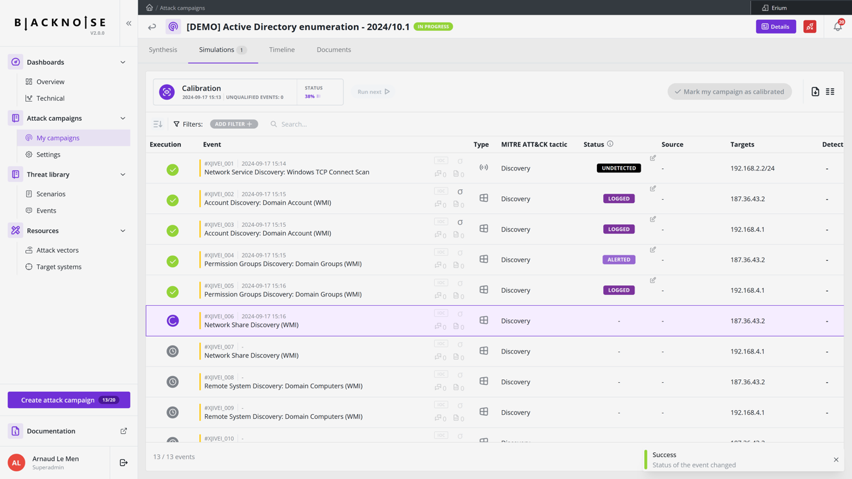852x479 pixels.
Task: Dismiss the Success notification
Action: (x=836, y=460)
